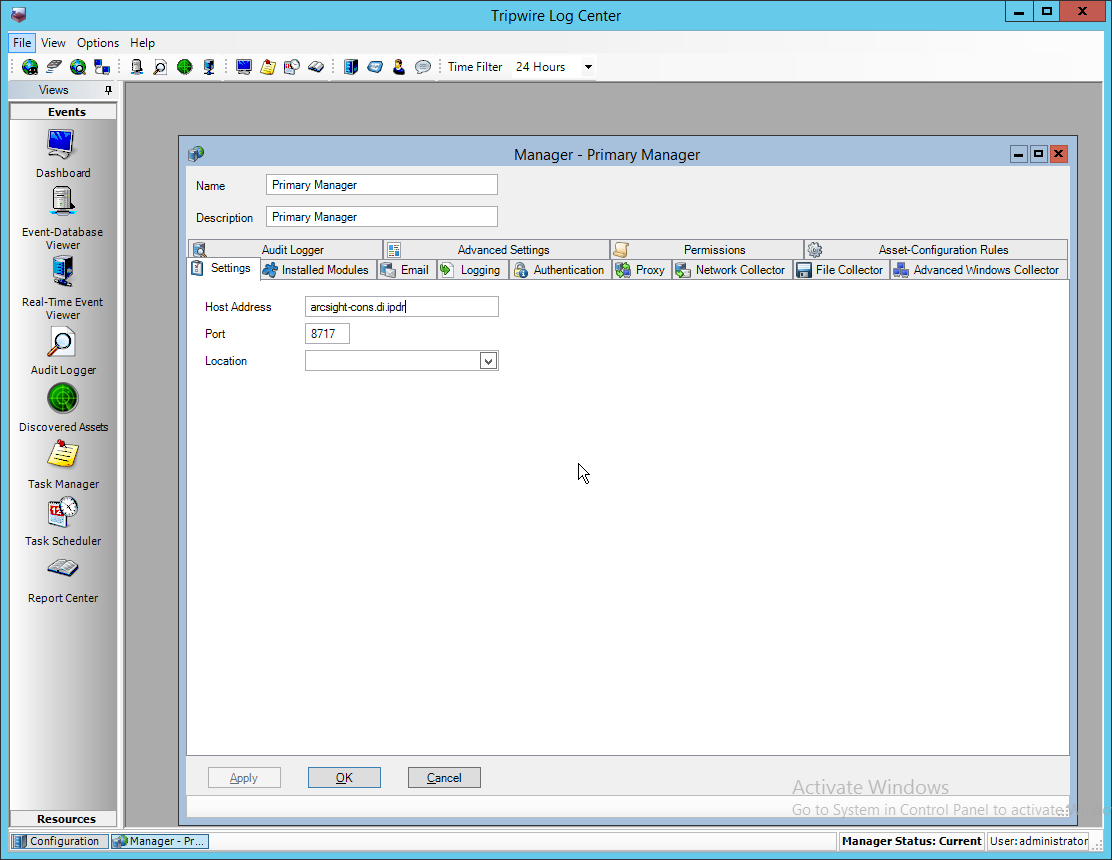
Task: Open Discovered Assets from the toolbar radar icon
Action: [x=184, y=67]
